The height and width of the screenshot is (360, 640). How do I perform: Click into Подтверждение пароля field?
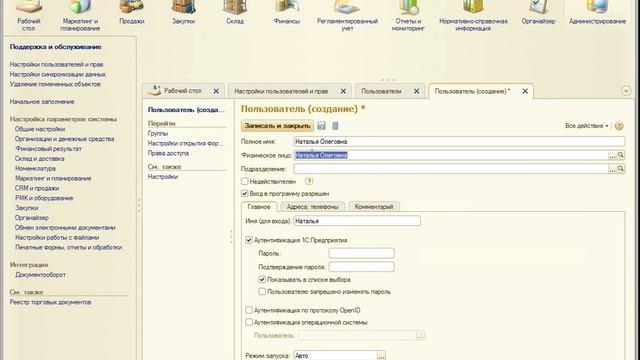click(x=362, y=267)
